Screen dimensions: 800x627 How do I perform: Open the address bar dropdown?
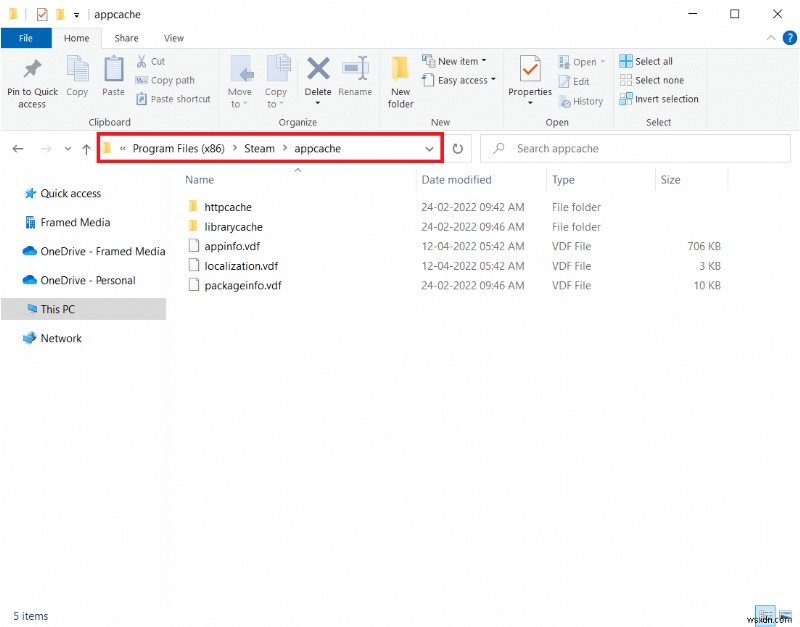(429, 148)
